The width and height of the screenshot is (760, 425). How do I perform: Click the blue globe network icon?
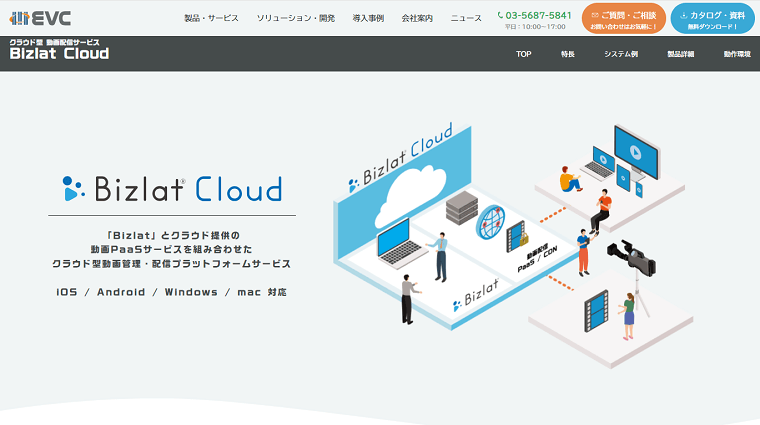click(x=490, y=222)
